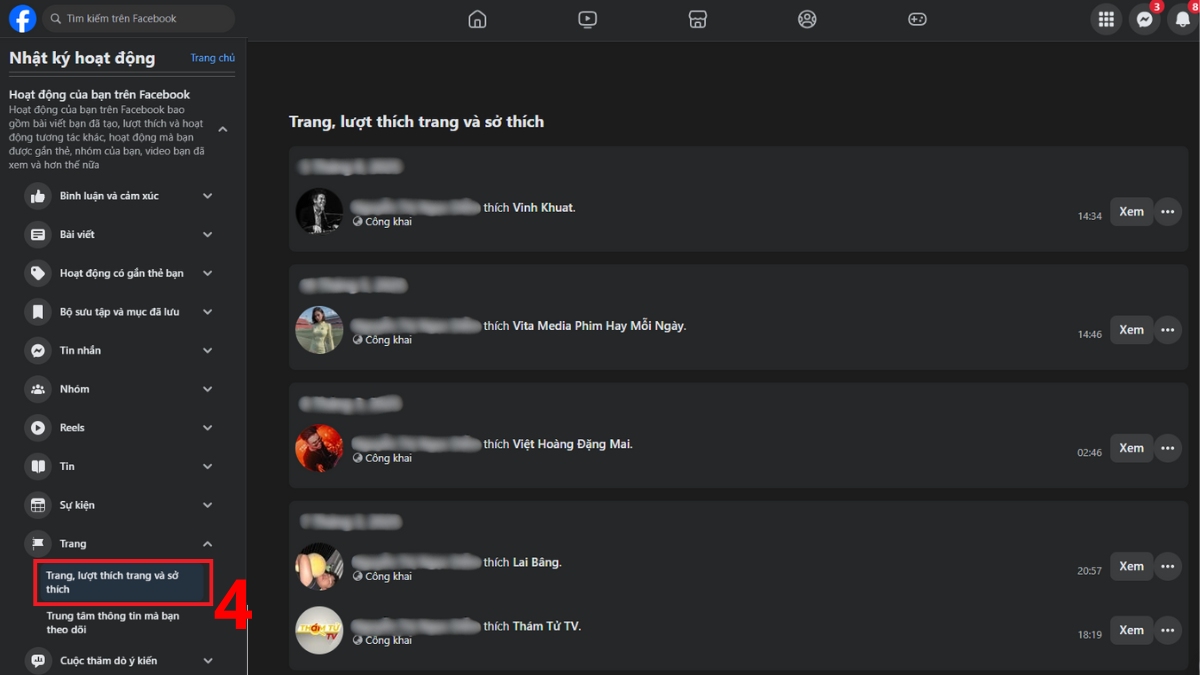Open the Messenger icon with badge
The width and height of the screenshot is (1200, 675).
tap(1144, 19)
